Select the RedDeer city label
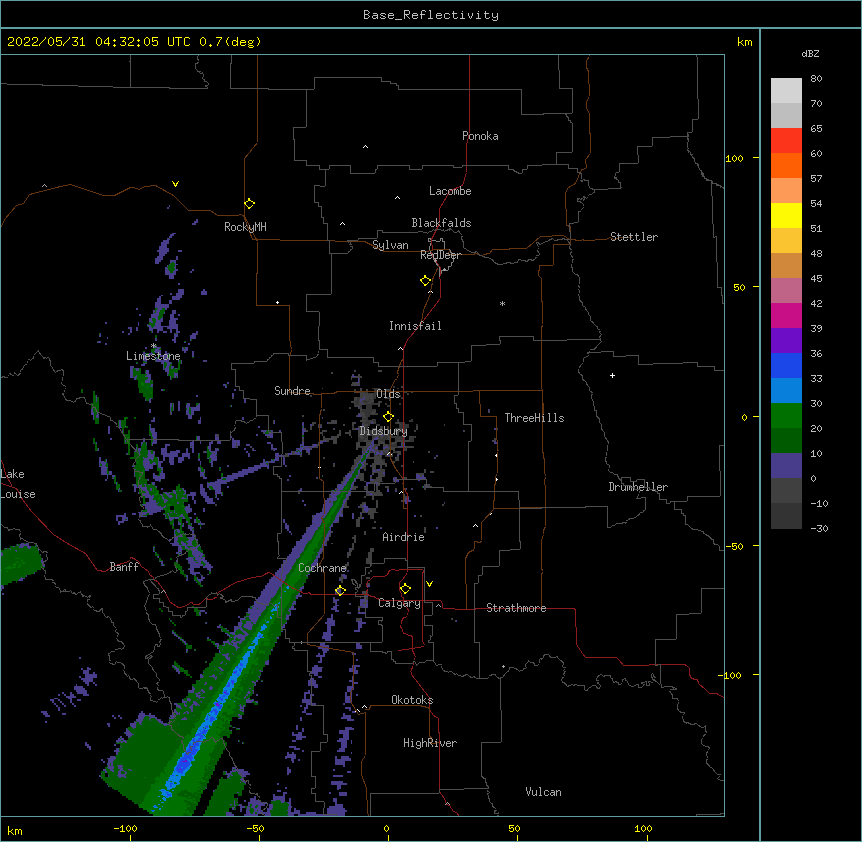Viewport: 862px width, 842px height. coord(440,255)
